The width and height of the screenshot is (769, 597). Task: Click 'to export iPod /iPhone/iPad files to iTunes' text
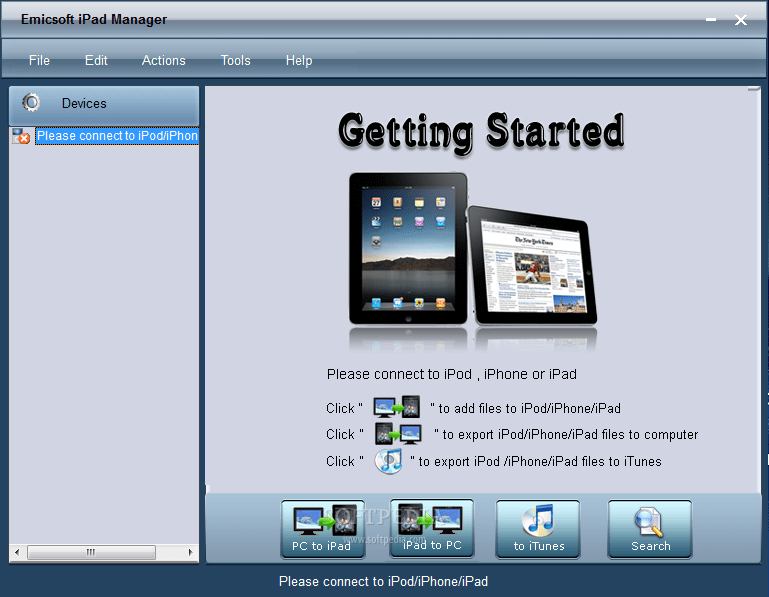pyautogui.click(x=540, y=462)
